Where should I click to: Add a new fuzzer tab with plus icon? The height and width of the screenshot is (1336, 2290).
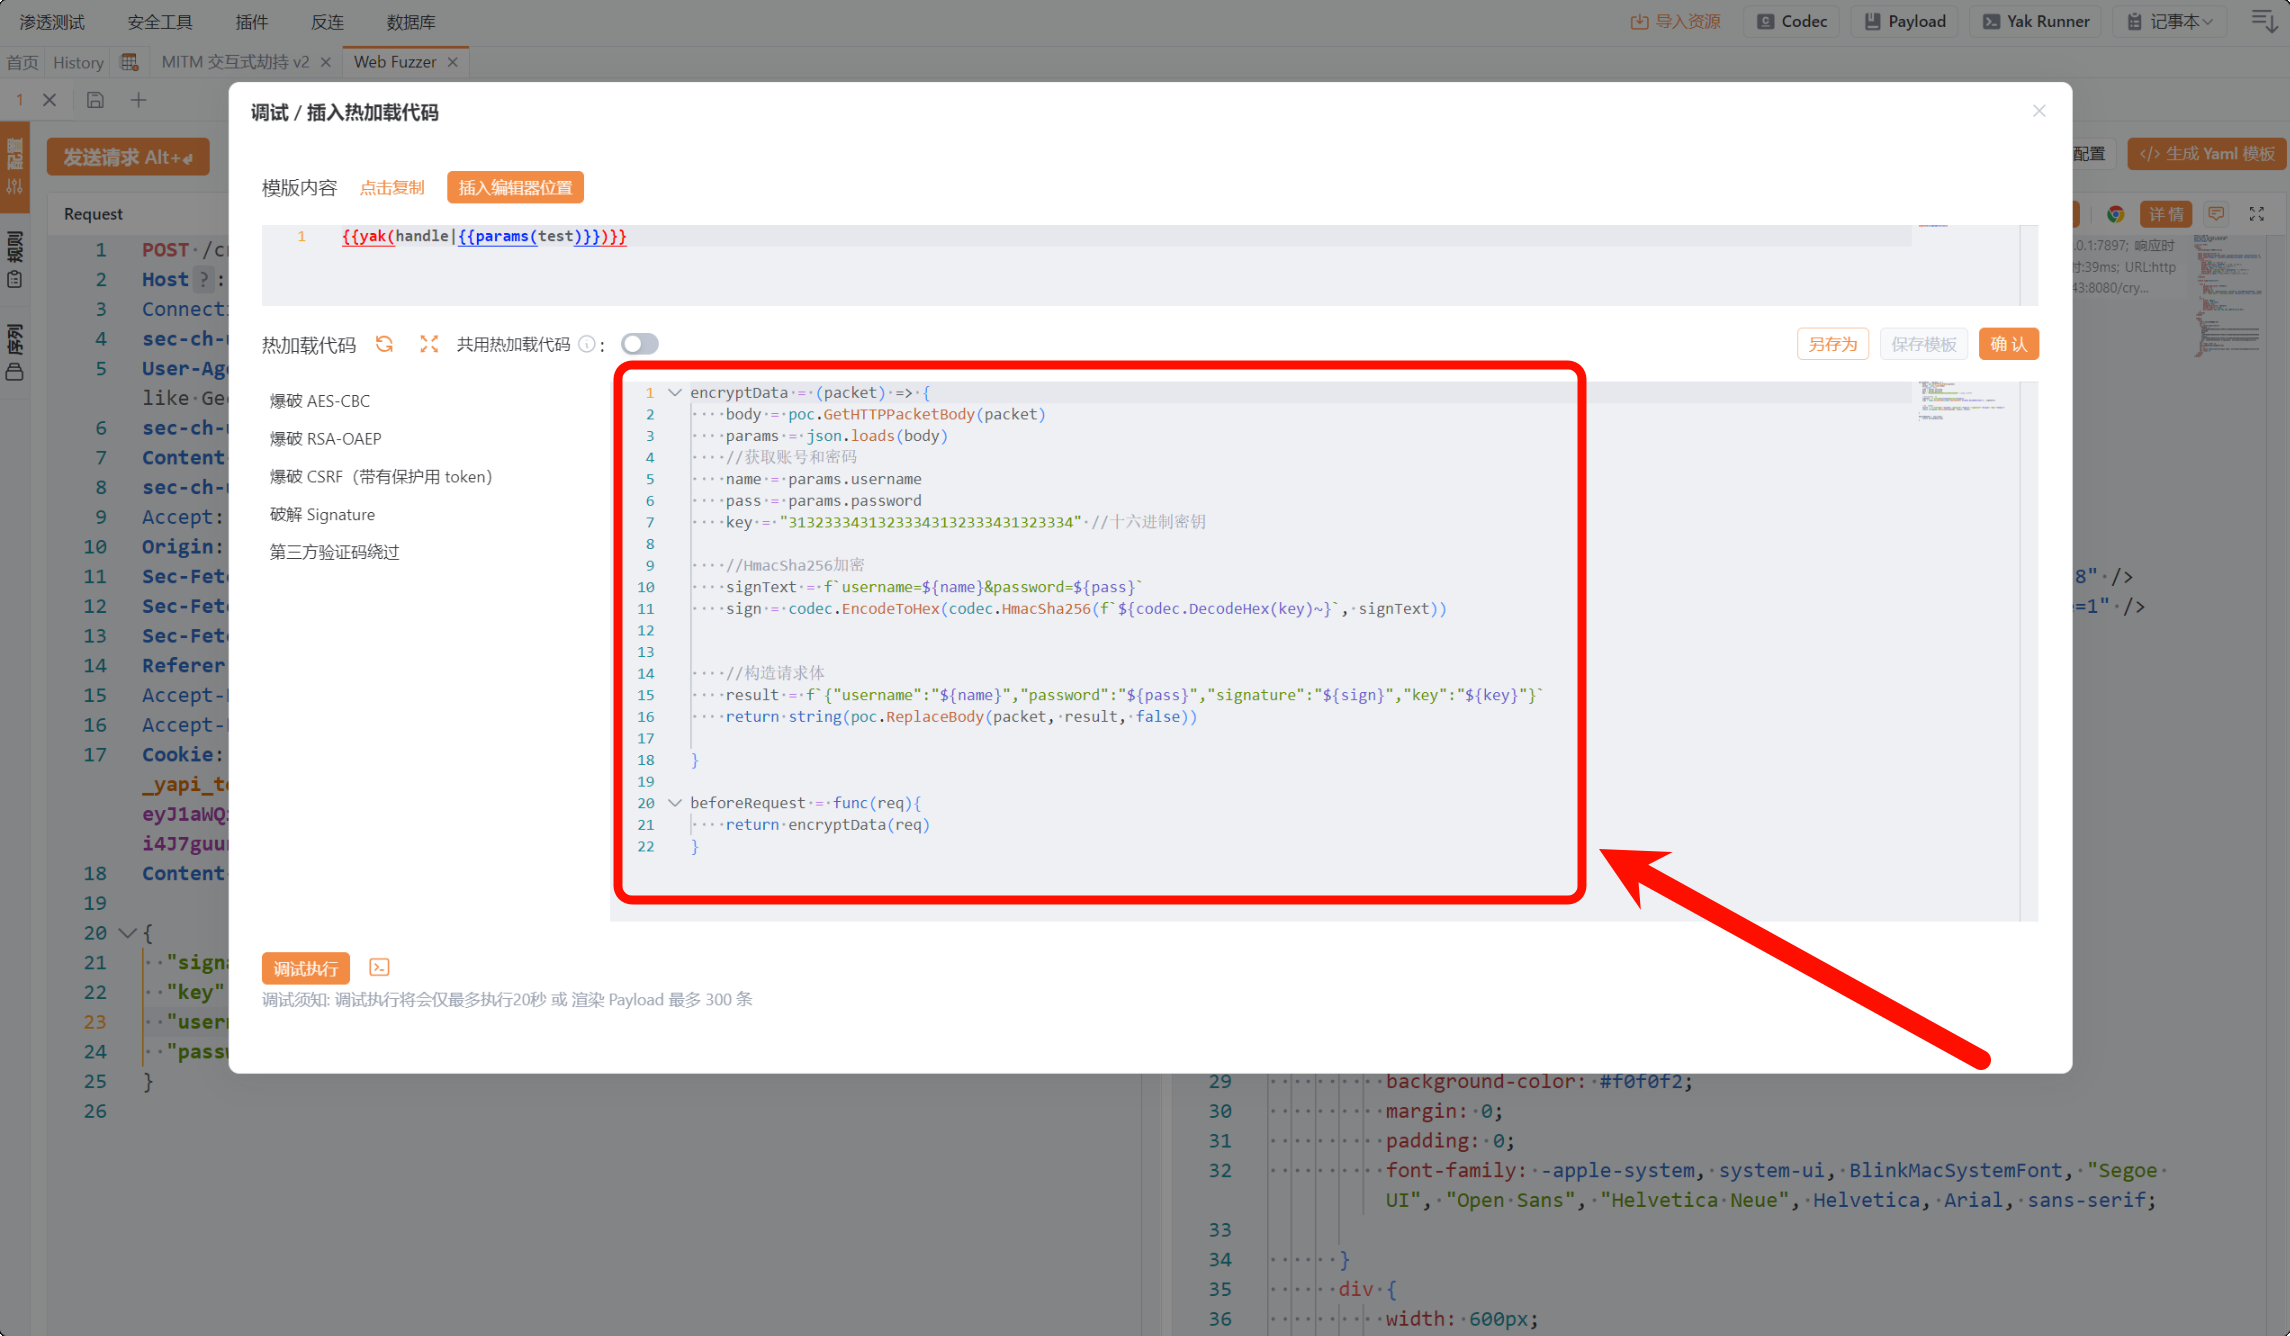pyautogui.click(x=139, y=99)
